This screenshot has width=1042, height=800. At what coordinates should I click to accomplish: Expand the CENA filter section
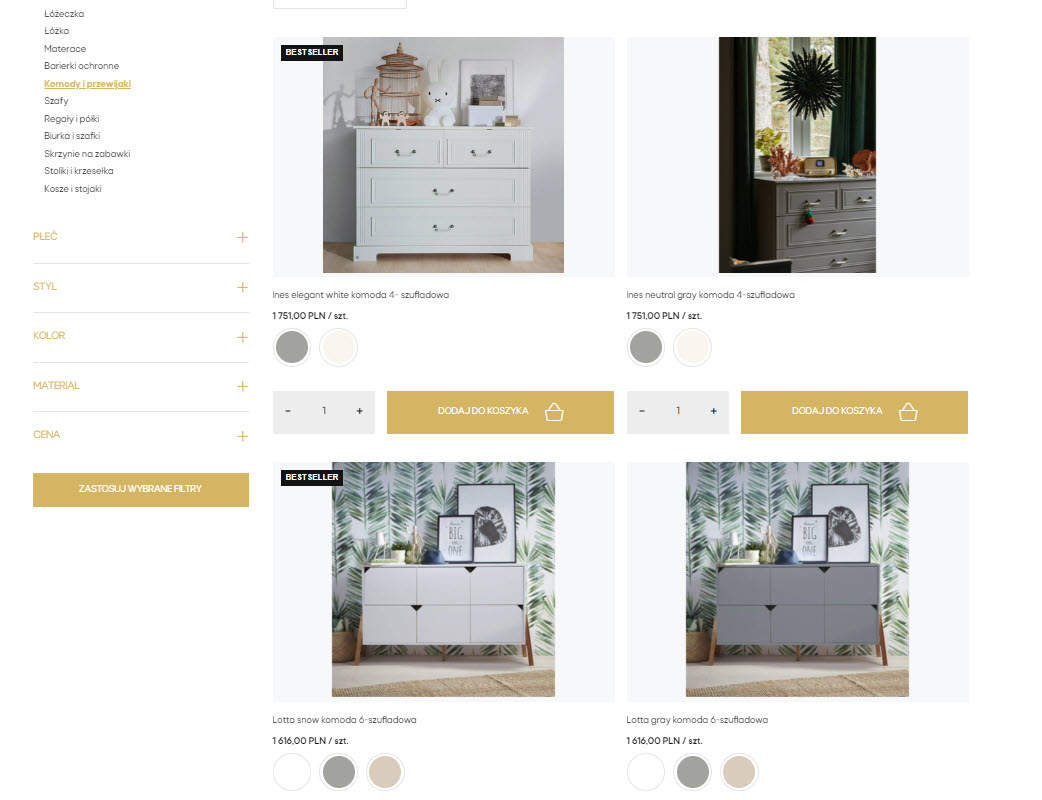click(242, 436)
